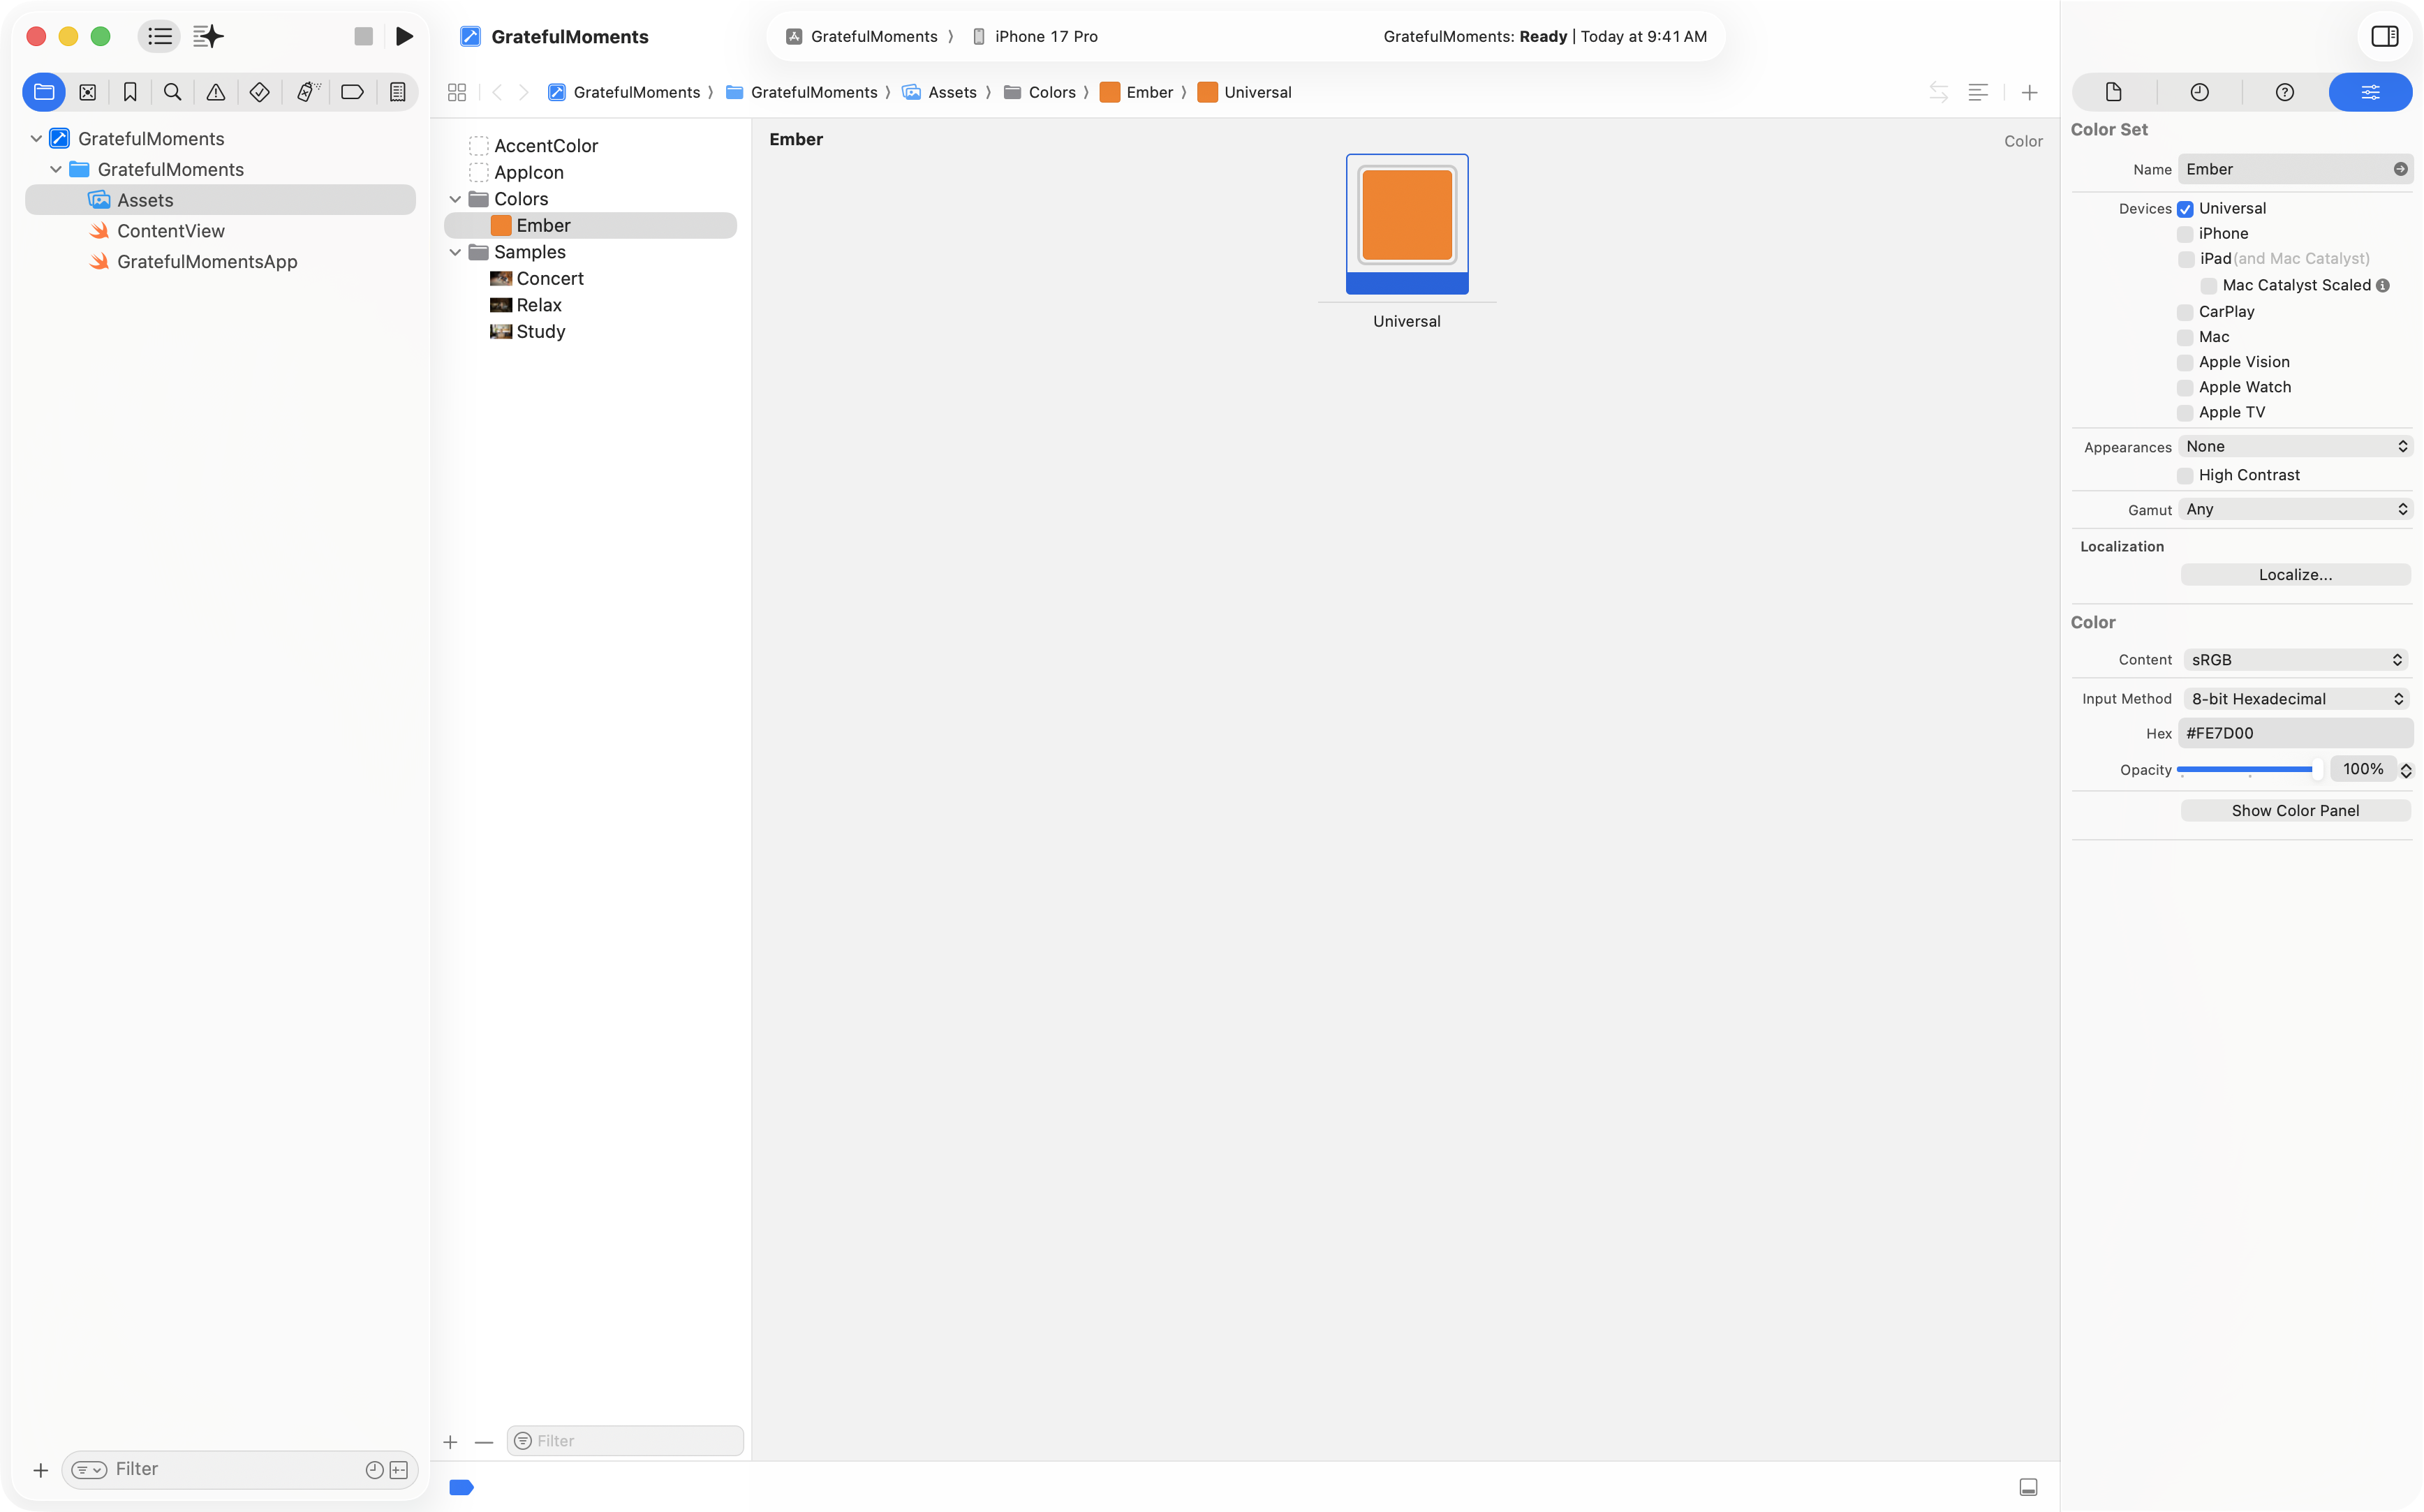The height and width of the screenshot is (1512, 2424).
Task: Enable the iPhone device checkbox
Action: pos(2185,234)
